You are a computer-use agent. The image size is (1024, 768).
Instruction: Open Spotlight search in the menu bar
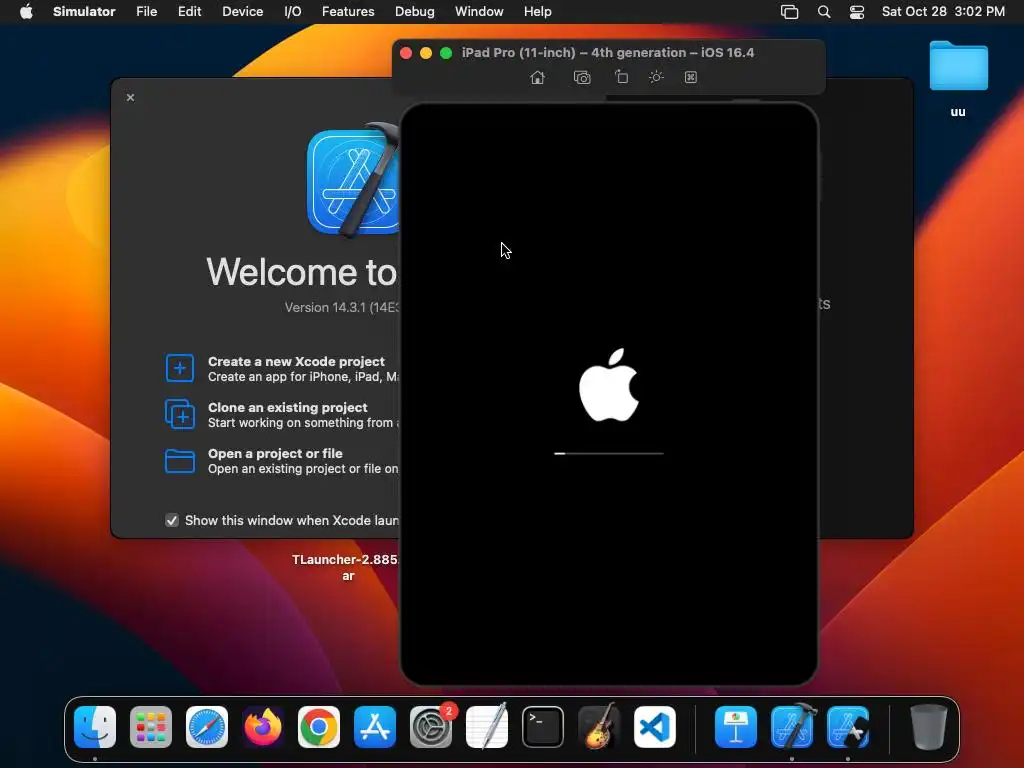click(x=824, y=12)
